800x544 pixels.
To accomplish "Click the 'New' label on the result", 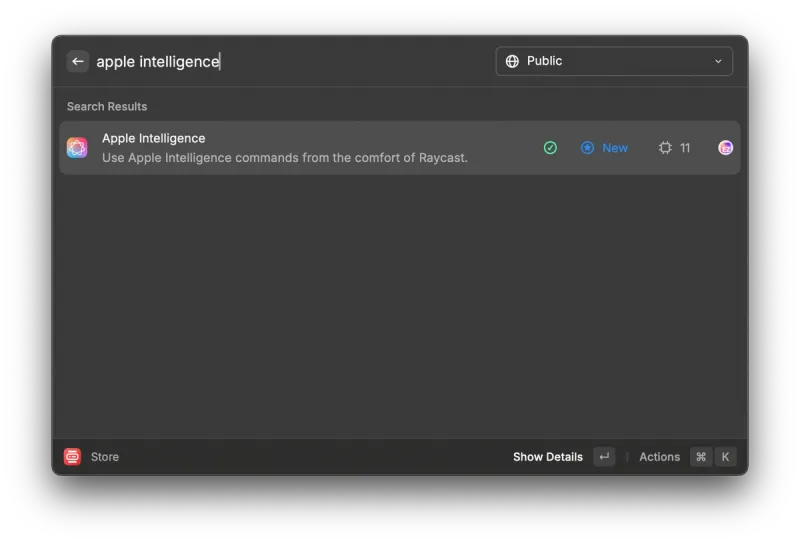I will 615,148.
